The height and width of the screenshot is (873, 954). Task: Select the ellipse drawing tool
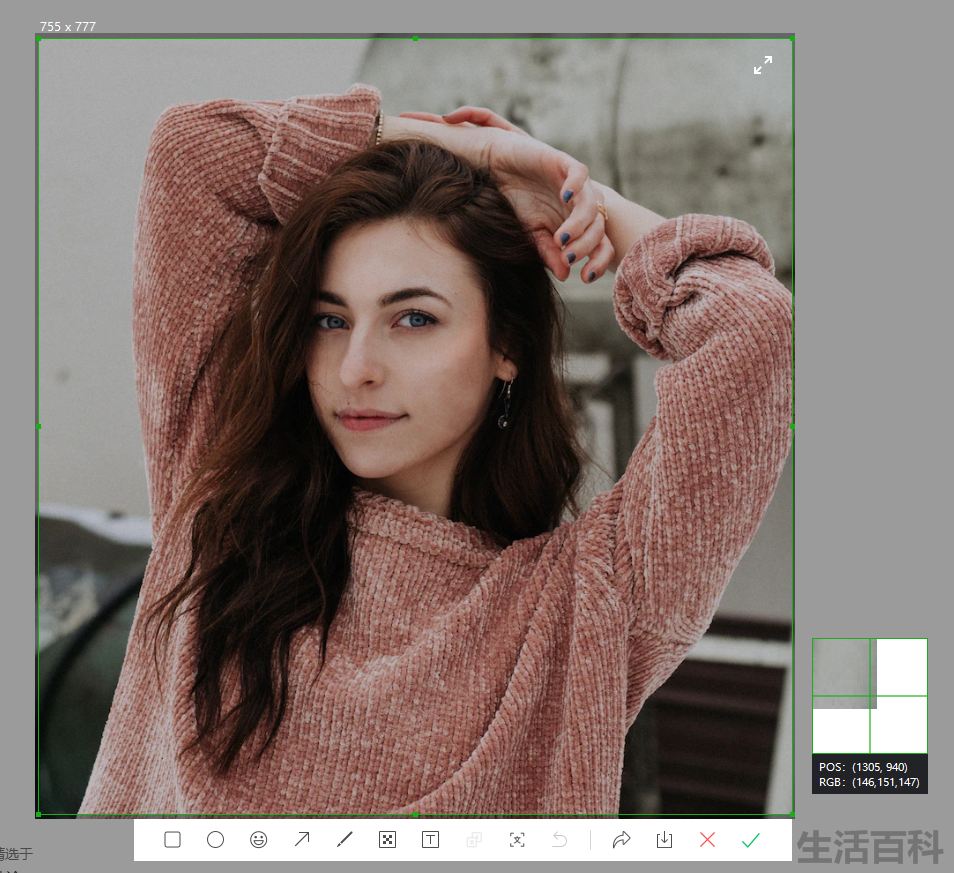[215, 840]
